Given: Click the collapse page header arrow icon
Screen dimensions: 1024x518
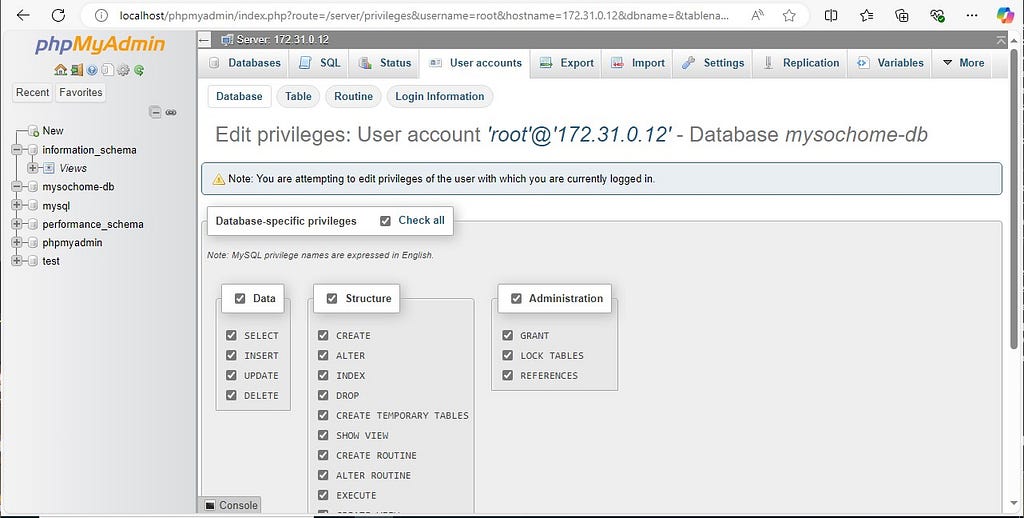Looking at the screenshot, I should (1001, 40).
